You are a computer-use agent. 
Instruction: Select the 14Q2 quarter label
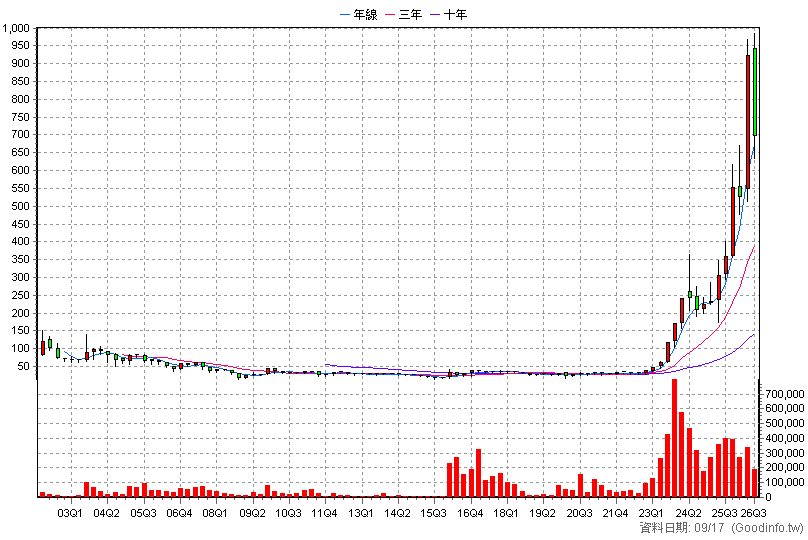397,513
